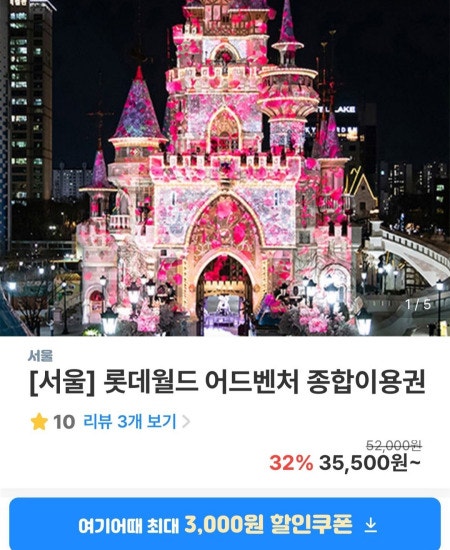Viewport: 450px width, 550px height.
Task: Open the pink castle photo
Action: point(225,168)
